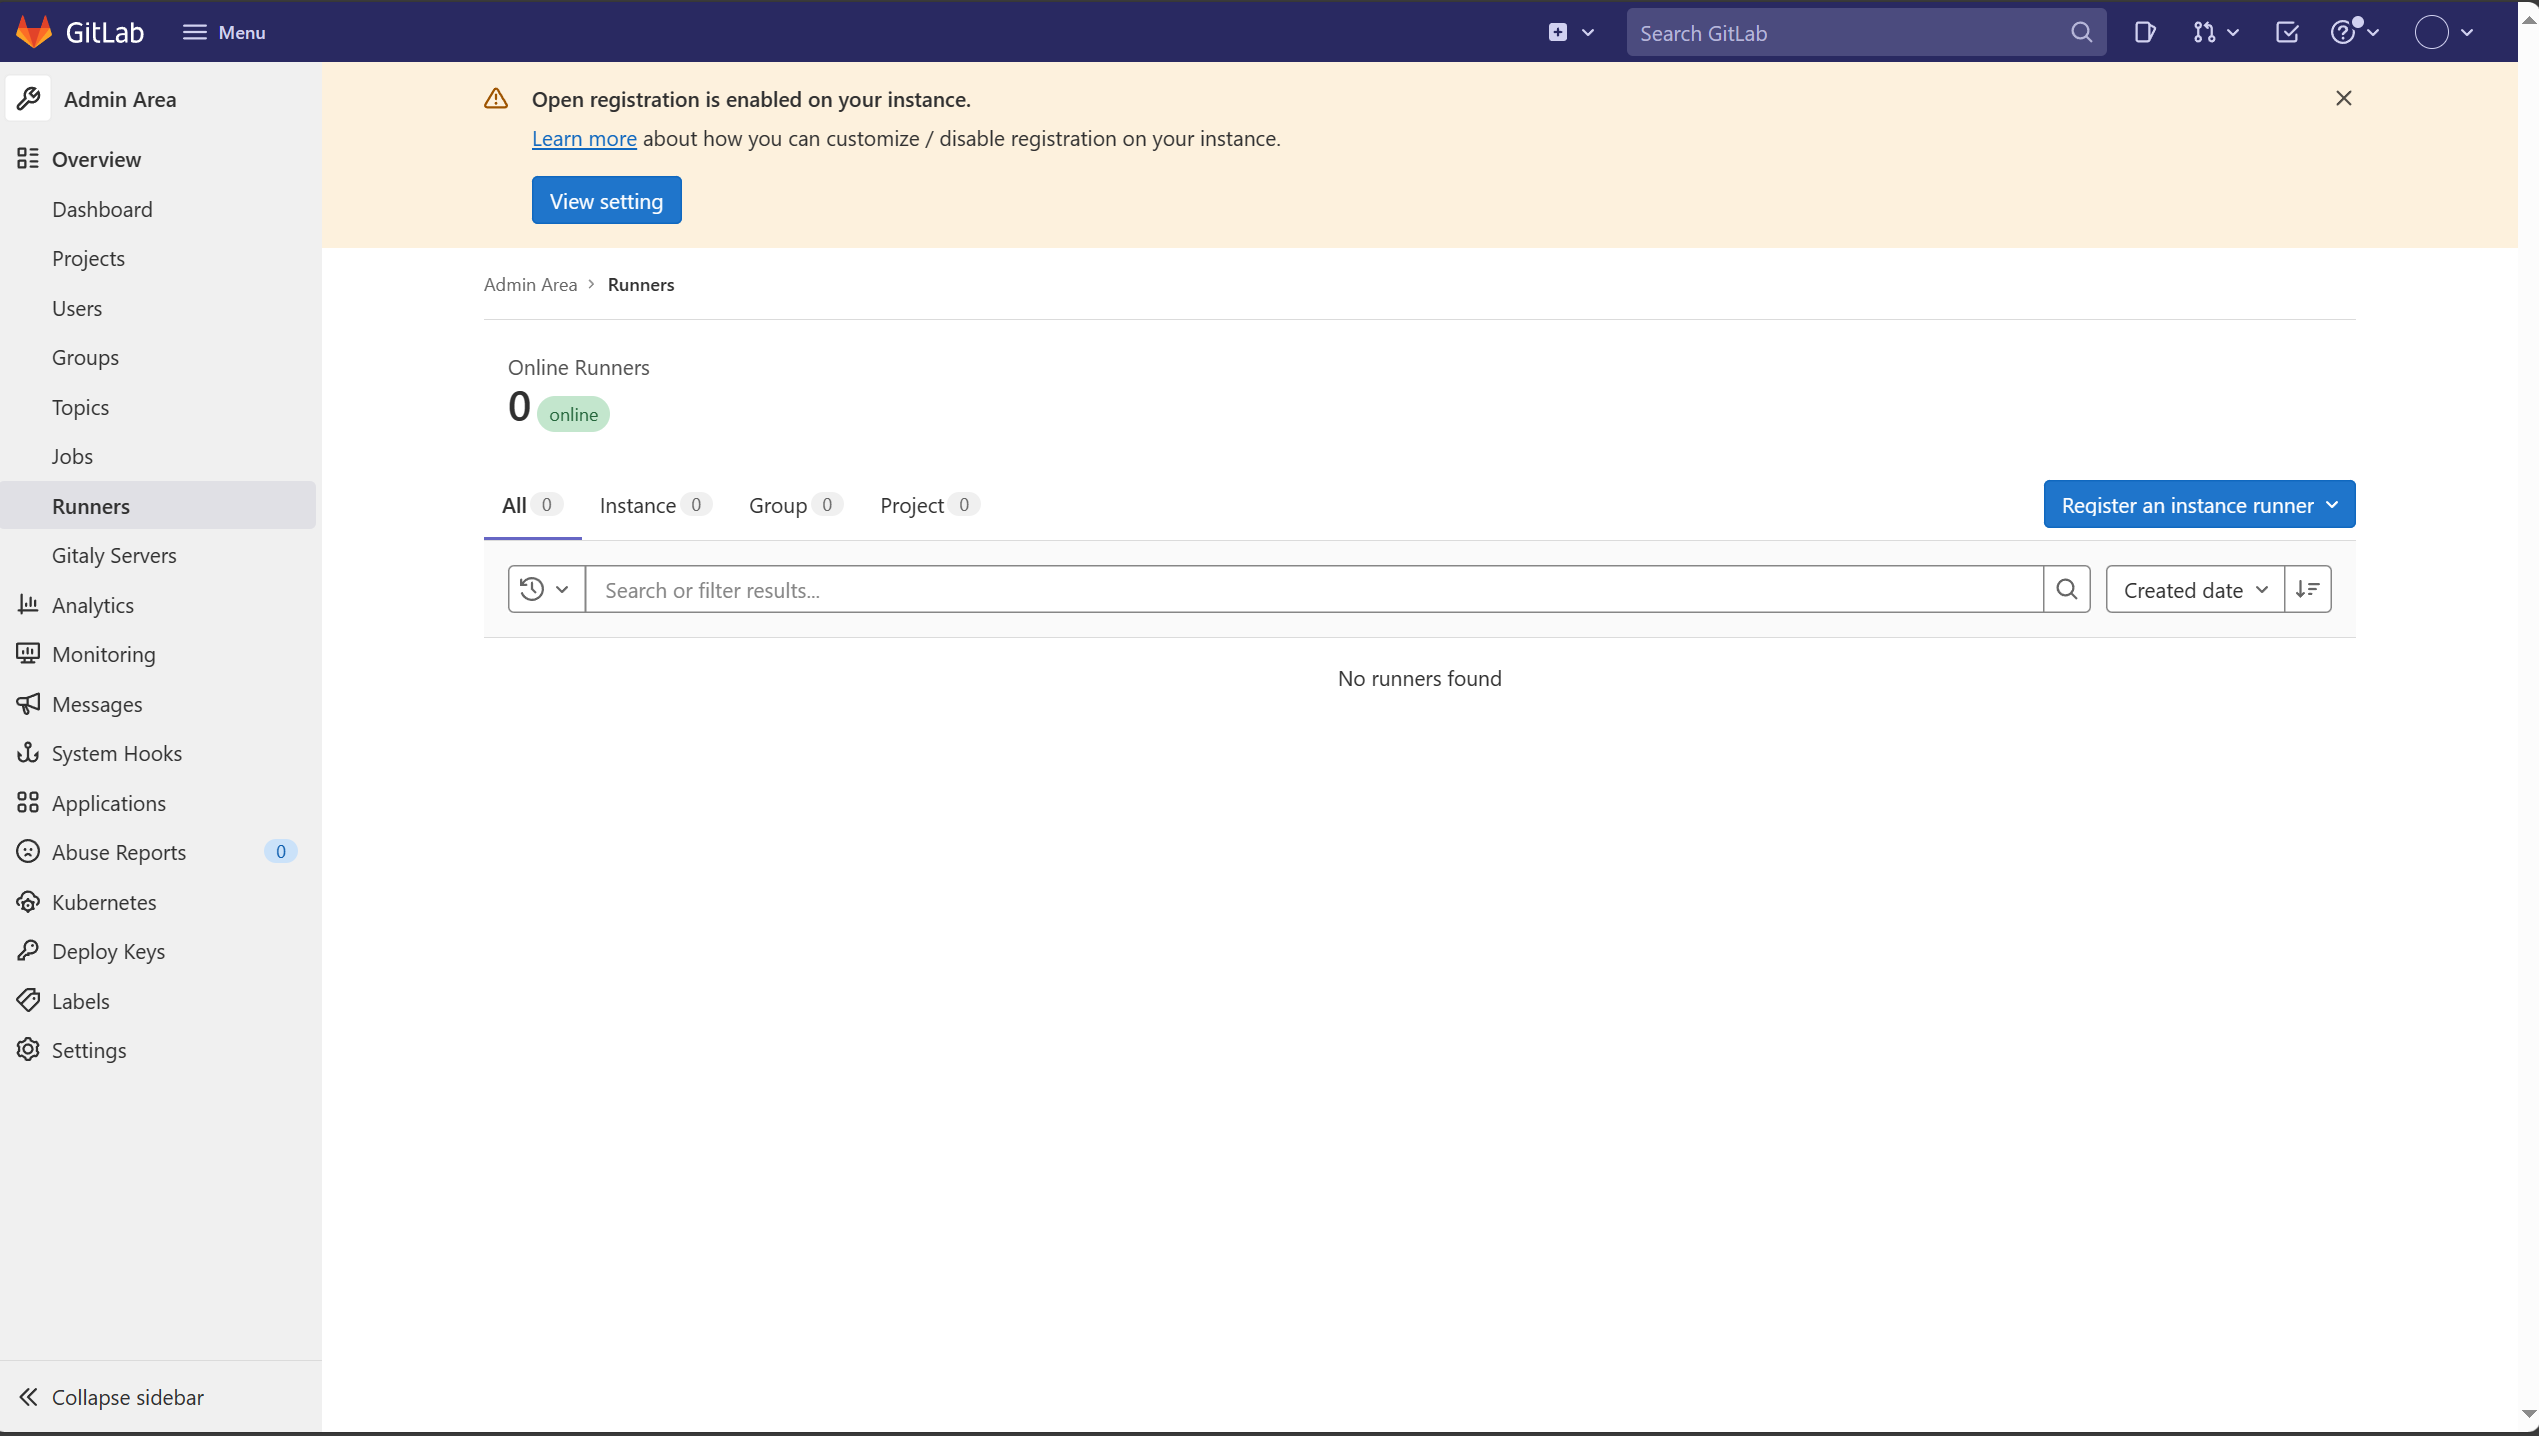The image size is (2539, 1436).
Task: Go to Projects in sidebar
Action: tap(88, 258)
